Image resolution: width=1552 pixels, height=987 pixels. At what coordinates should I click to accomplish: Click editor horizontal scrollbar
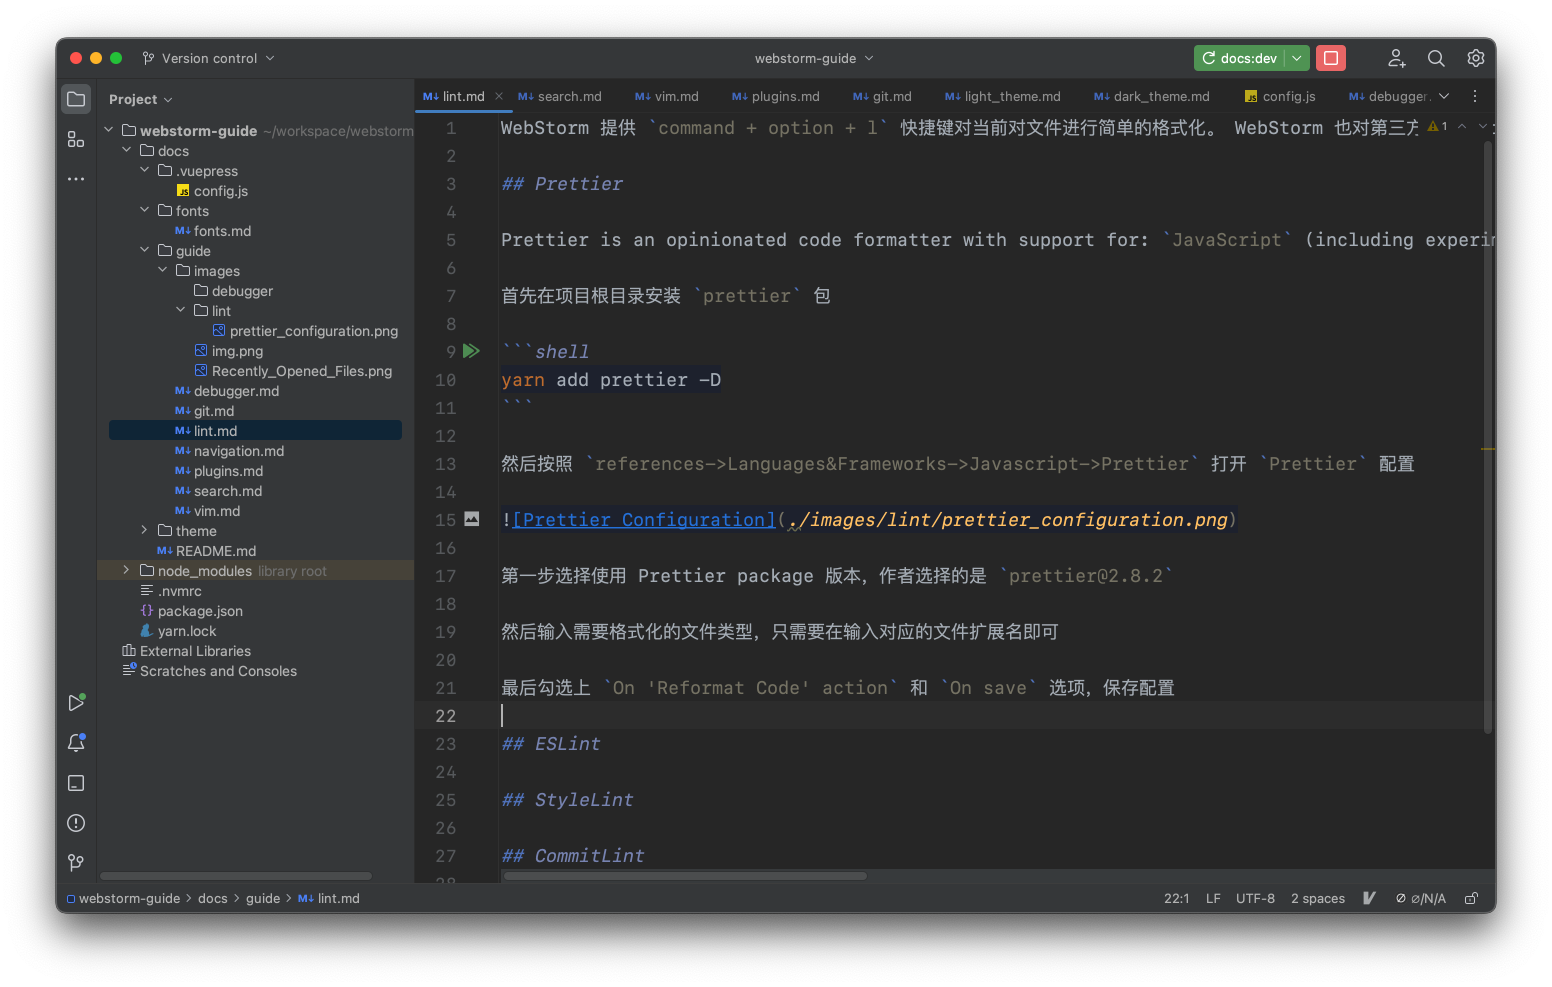click(685, 876)
